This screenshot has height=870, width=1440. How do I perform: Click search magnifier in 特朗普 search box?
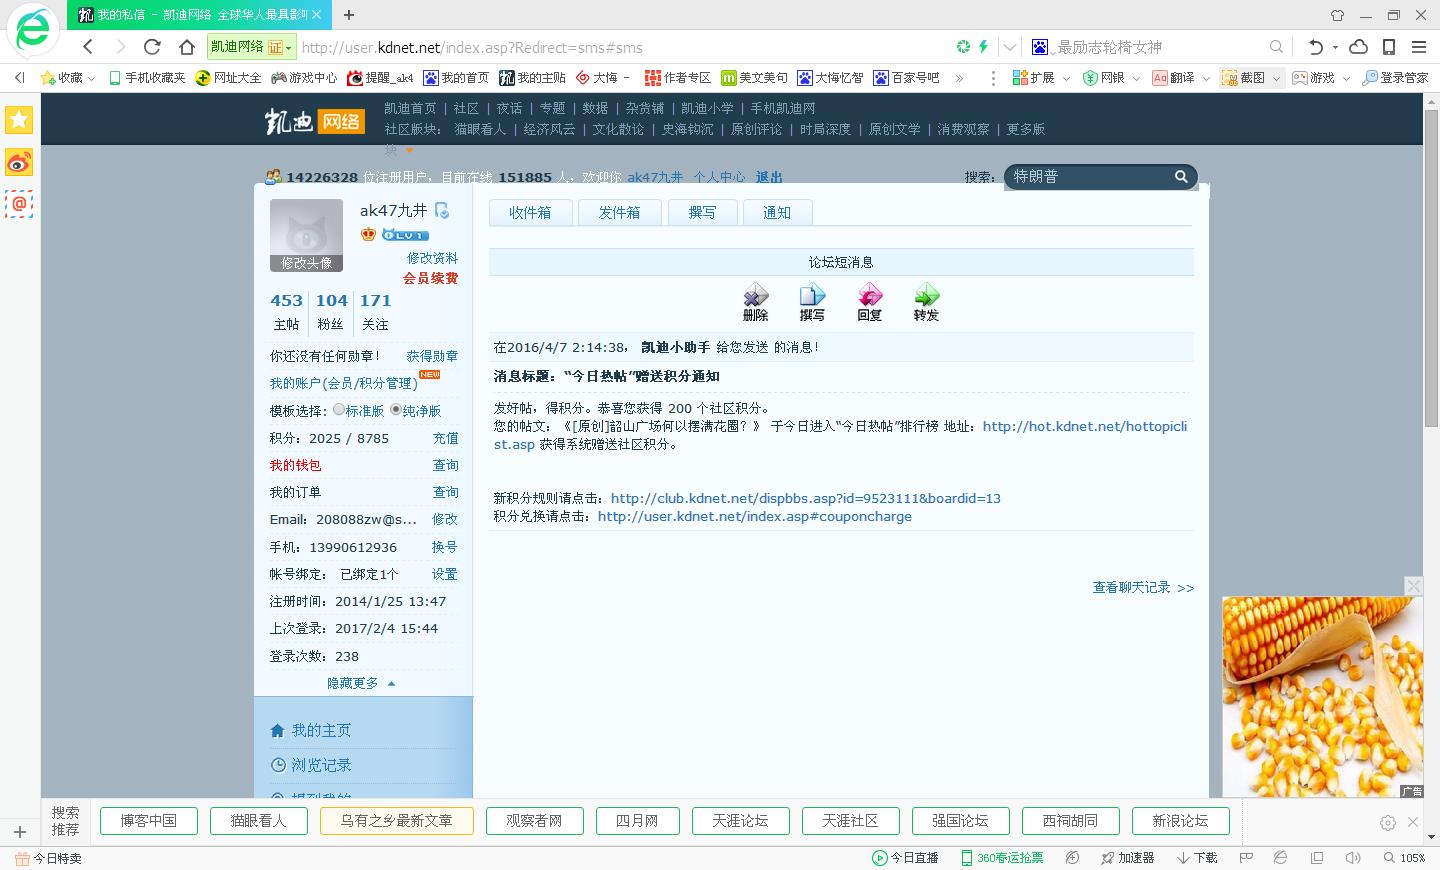point(1181,176)
